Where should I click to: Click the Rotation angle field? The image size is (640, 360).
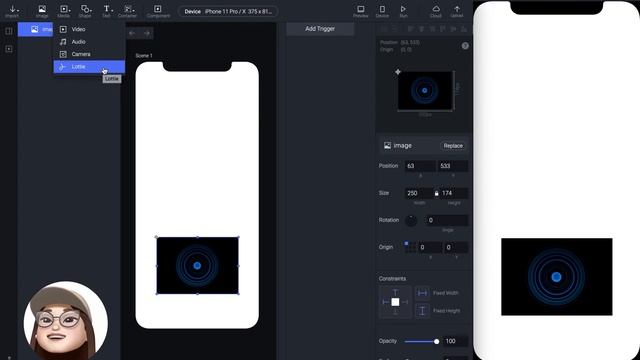point(447,220)
